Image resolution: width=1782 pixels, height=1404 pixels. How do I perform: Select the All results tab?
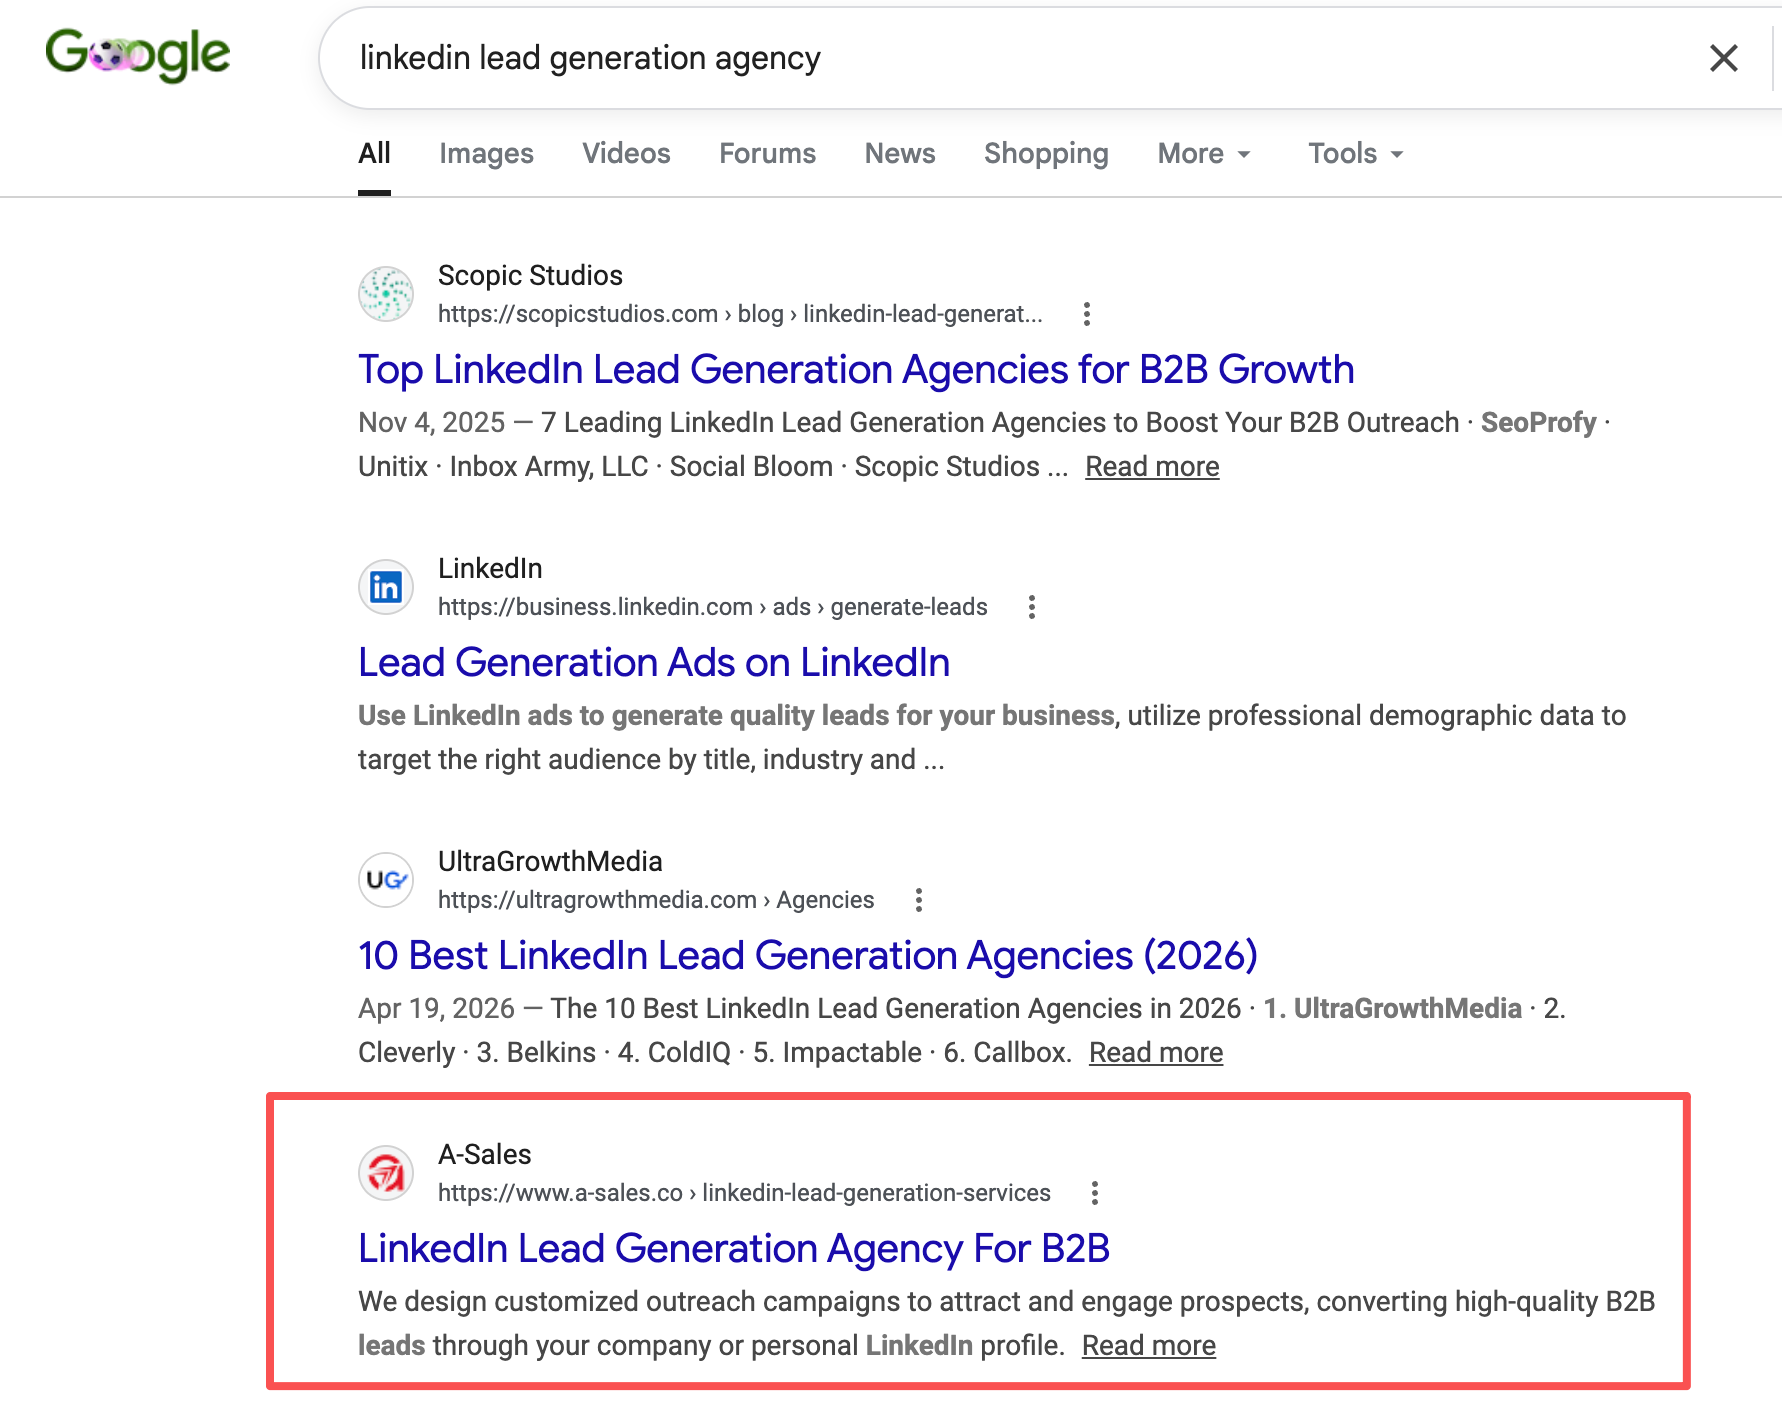374,153
